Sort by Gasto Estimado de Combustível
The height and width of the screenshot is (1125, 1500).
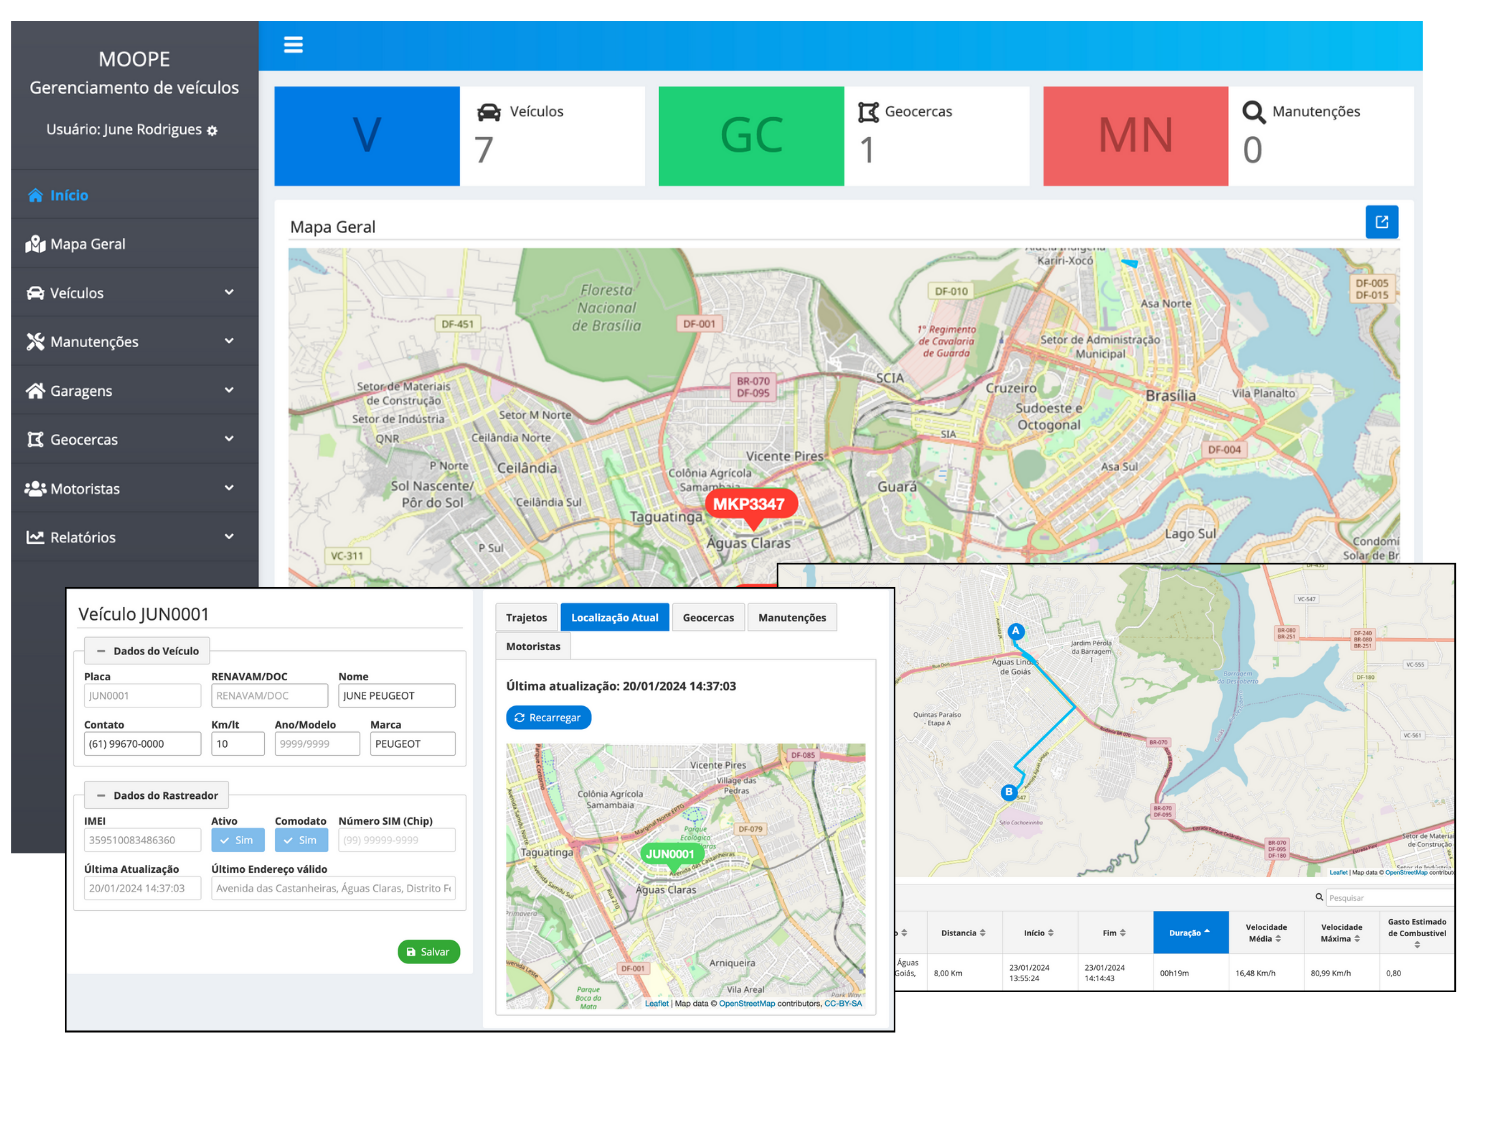point(1417,933)
